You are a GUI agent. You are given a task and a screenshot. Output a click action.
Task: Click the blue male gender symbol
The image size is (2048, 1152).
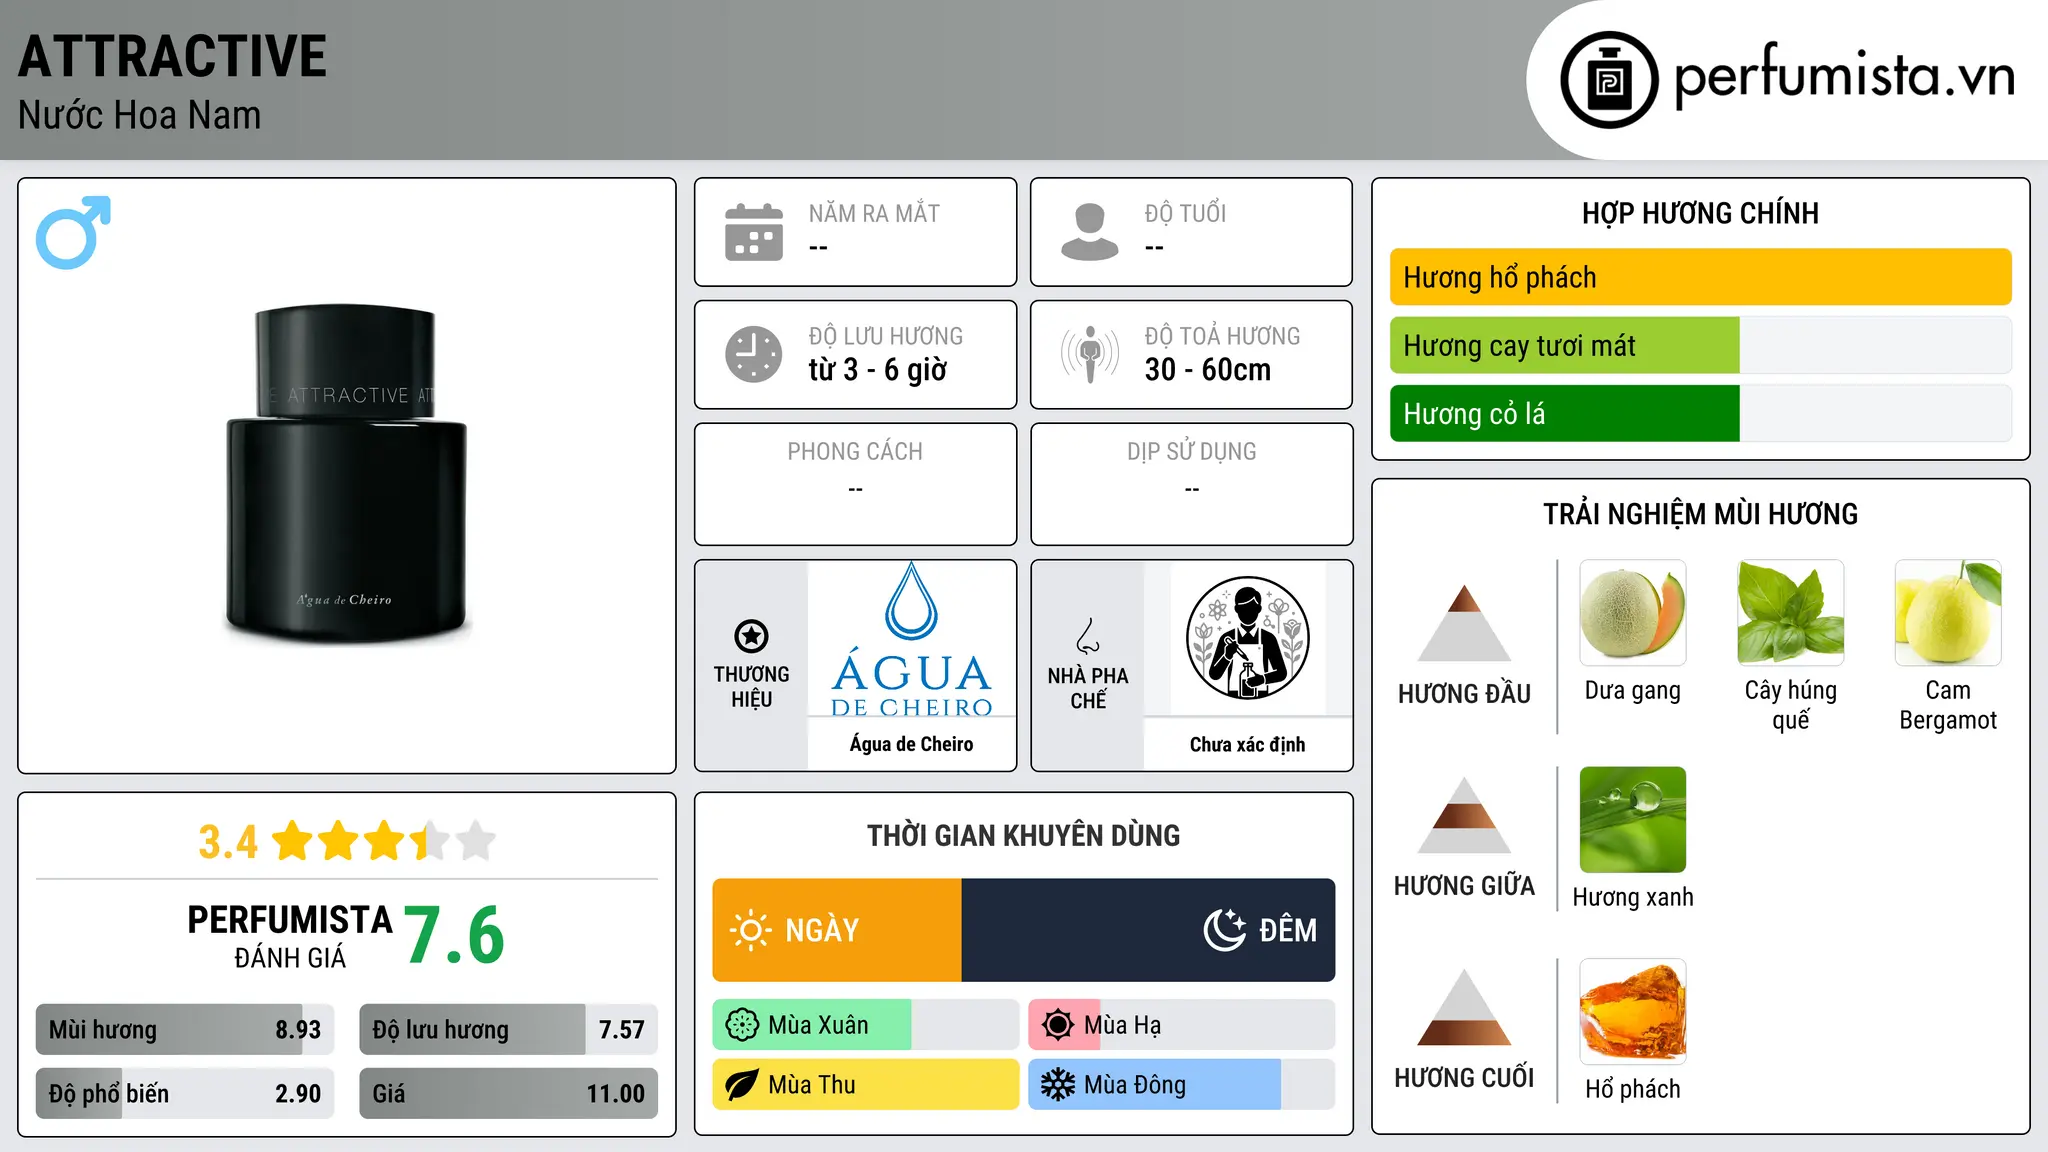click(73, 232)
